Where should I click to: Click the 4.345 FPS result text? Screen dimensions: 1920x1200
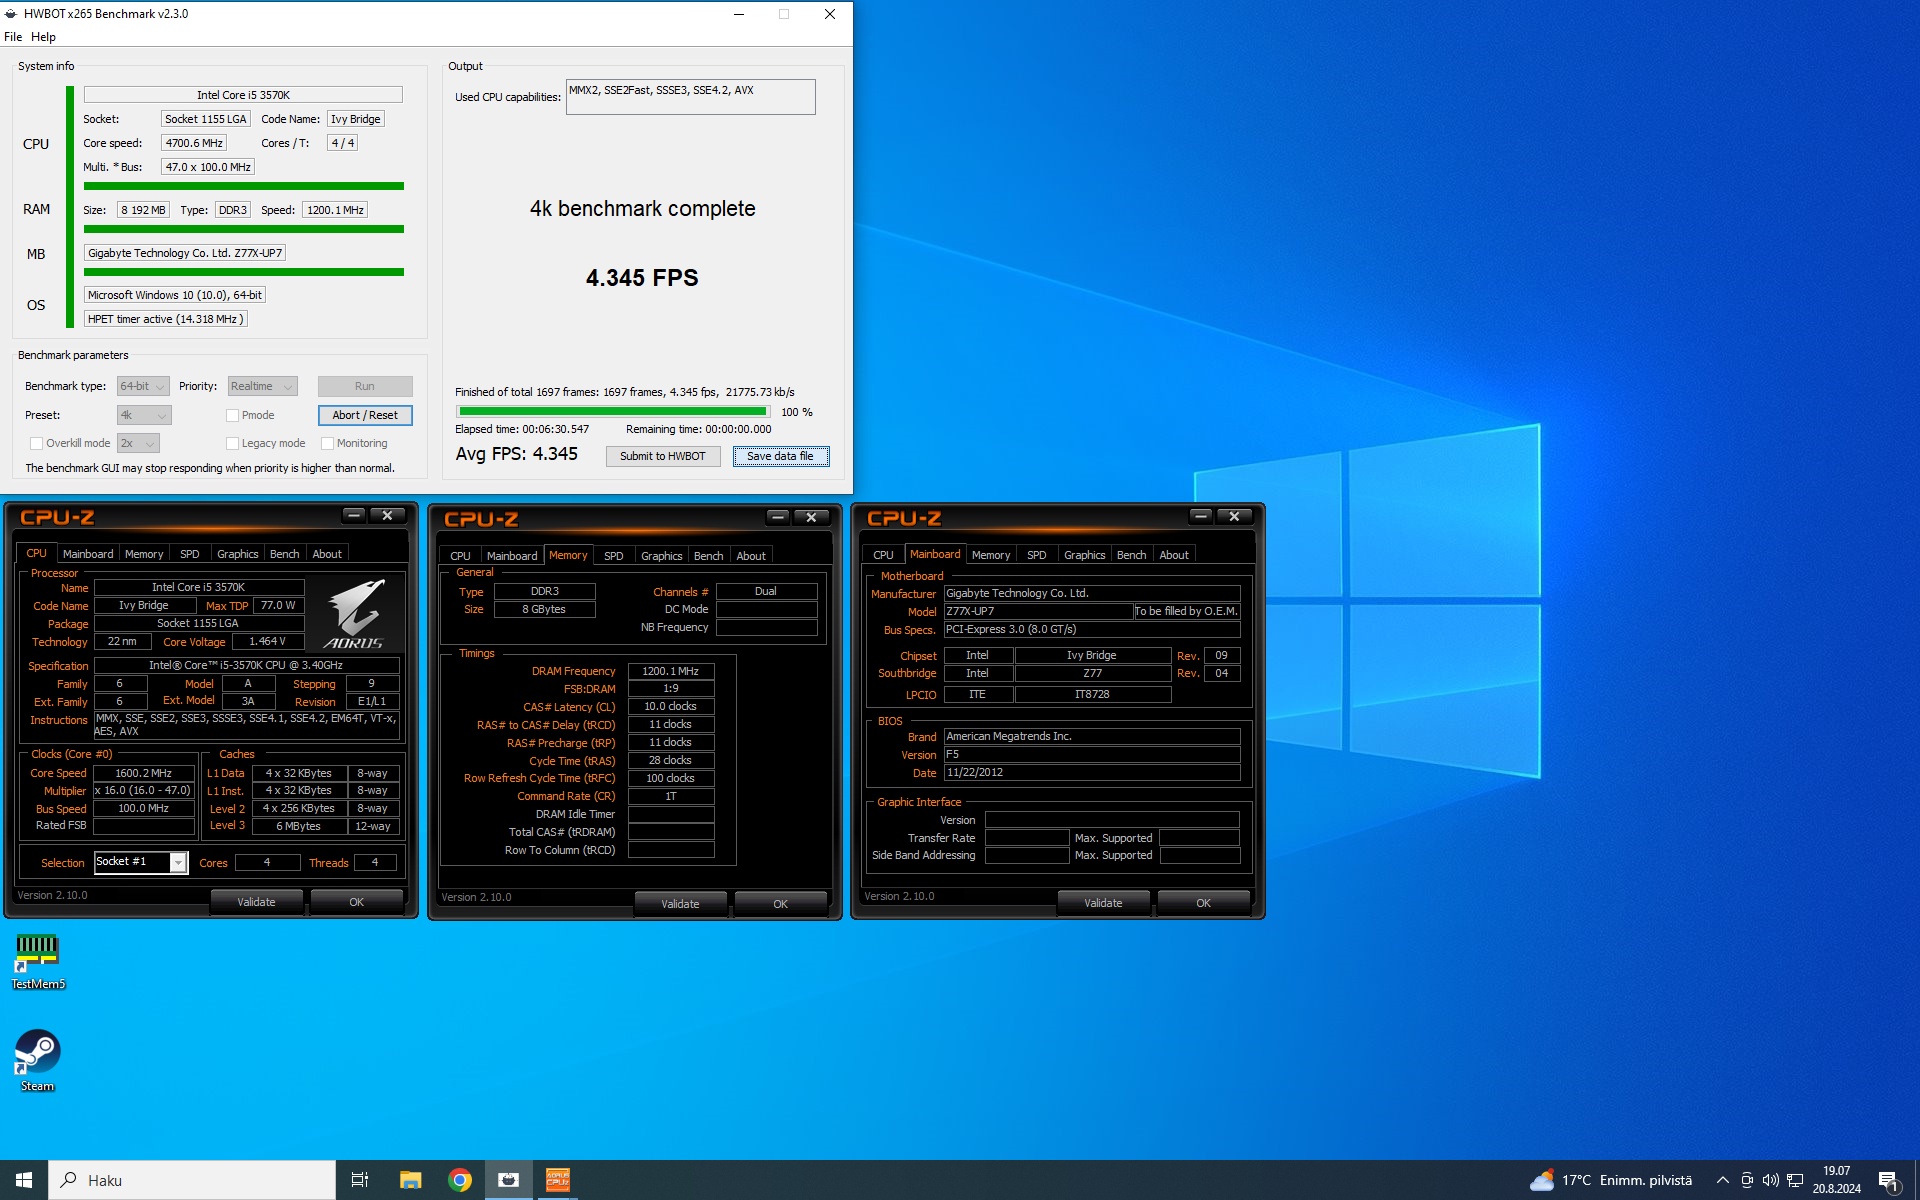642,278
